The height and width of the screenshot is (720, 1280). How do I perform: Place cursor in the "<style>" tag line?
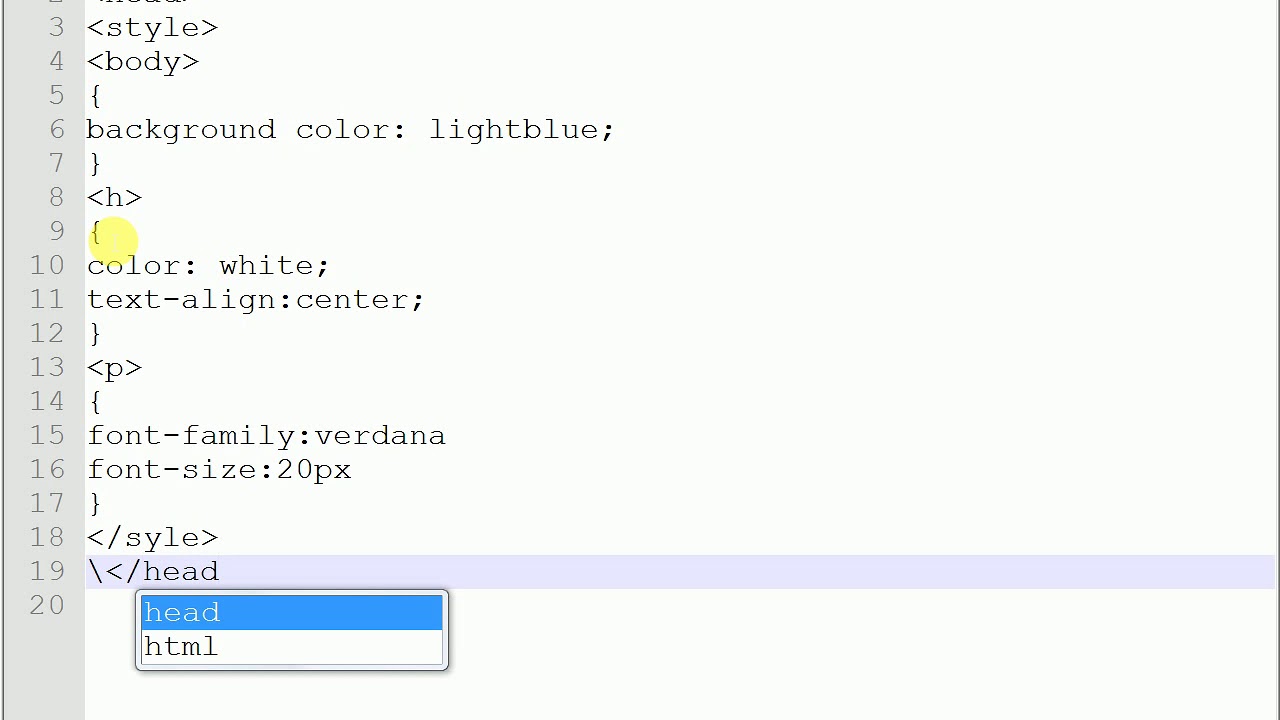(x=152, y=27)
